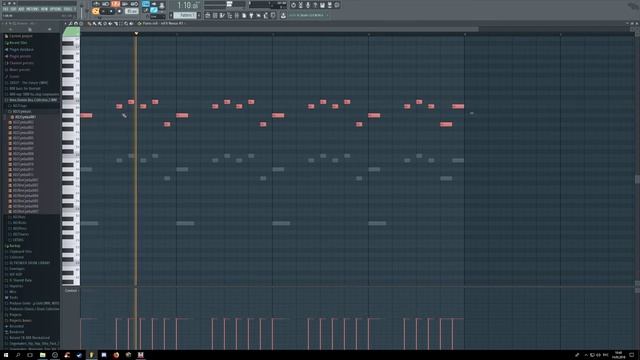Expand the Rendered folder in the browser
Screen dimensions: 640x360
[x=16, y=332]
